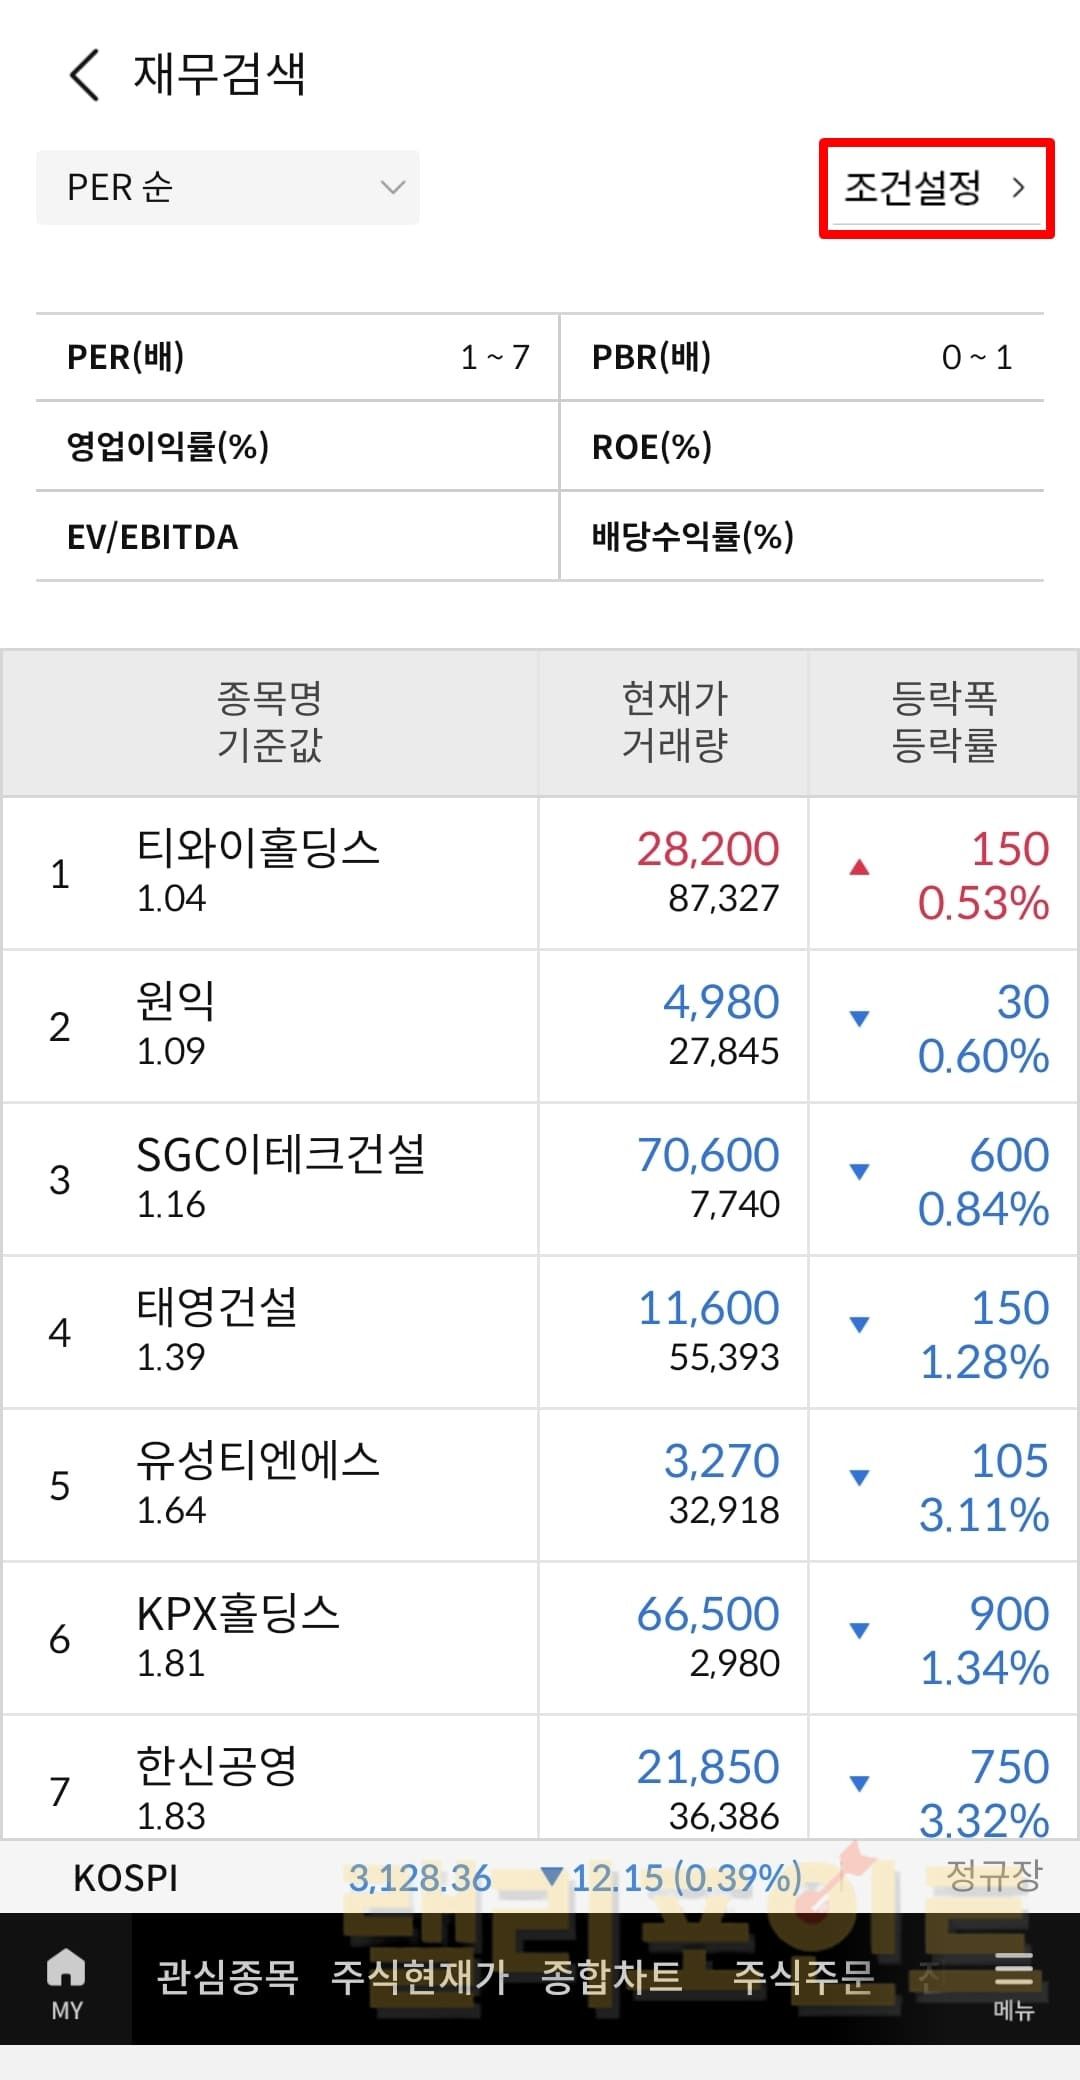Go to 종합차트 tab

611,1977
